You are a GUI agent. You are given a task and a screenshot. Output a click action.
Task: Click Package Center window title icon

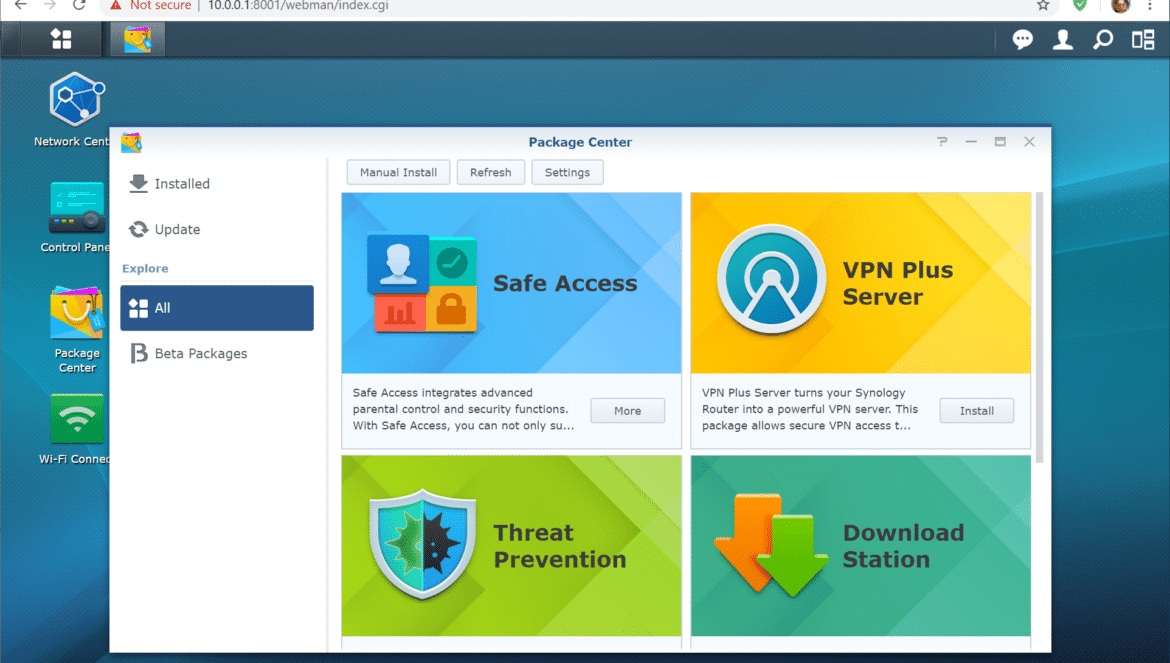[131, 142]
